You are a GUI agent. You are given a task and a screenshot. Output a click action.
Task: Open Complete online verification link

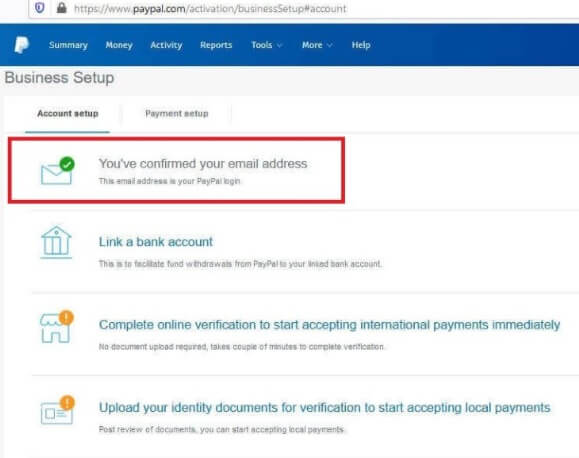(x=329, y=325)
